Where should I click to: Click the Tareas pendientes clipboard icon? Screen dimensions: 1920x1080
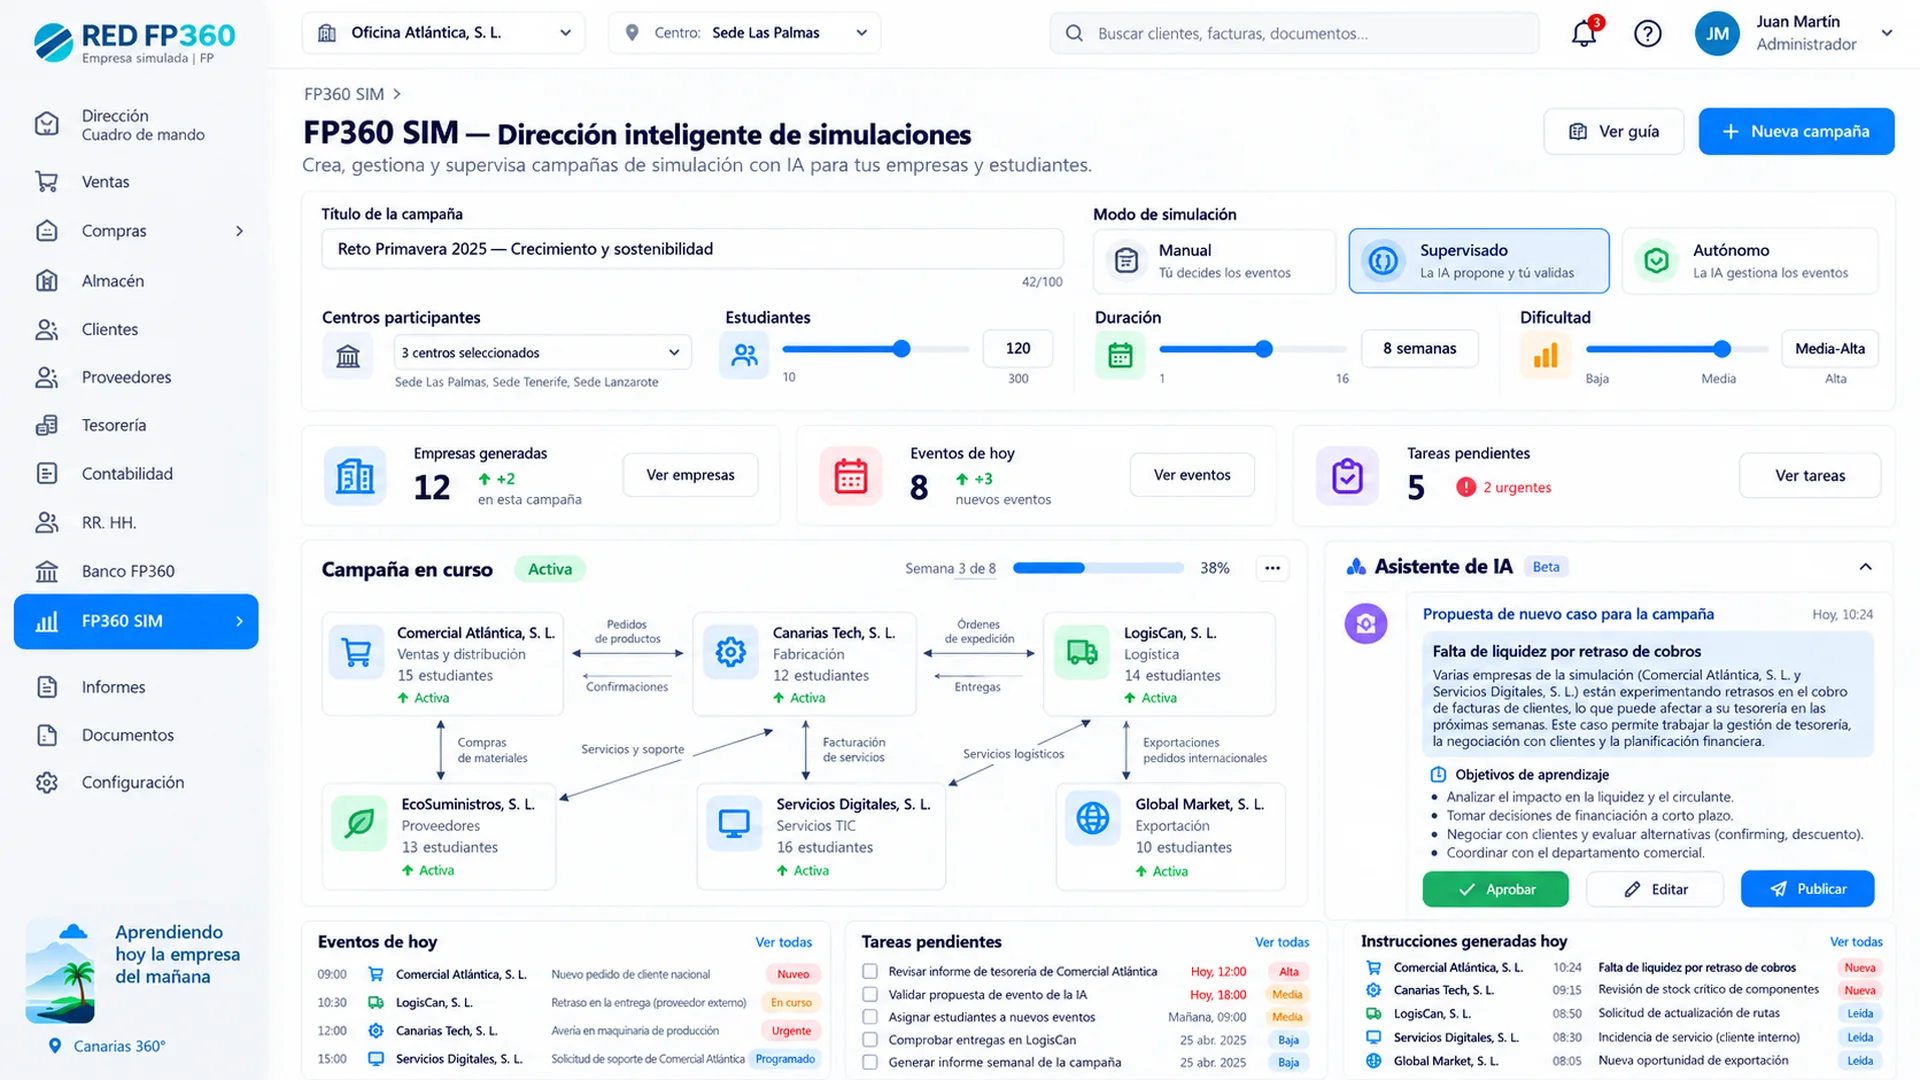point(1347,476)
